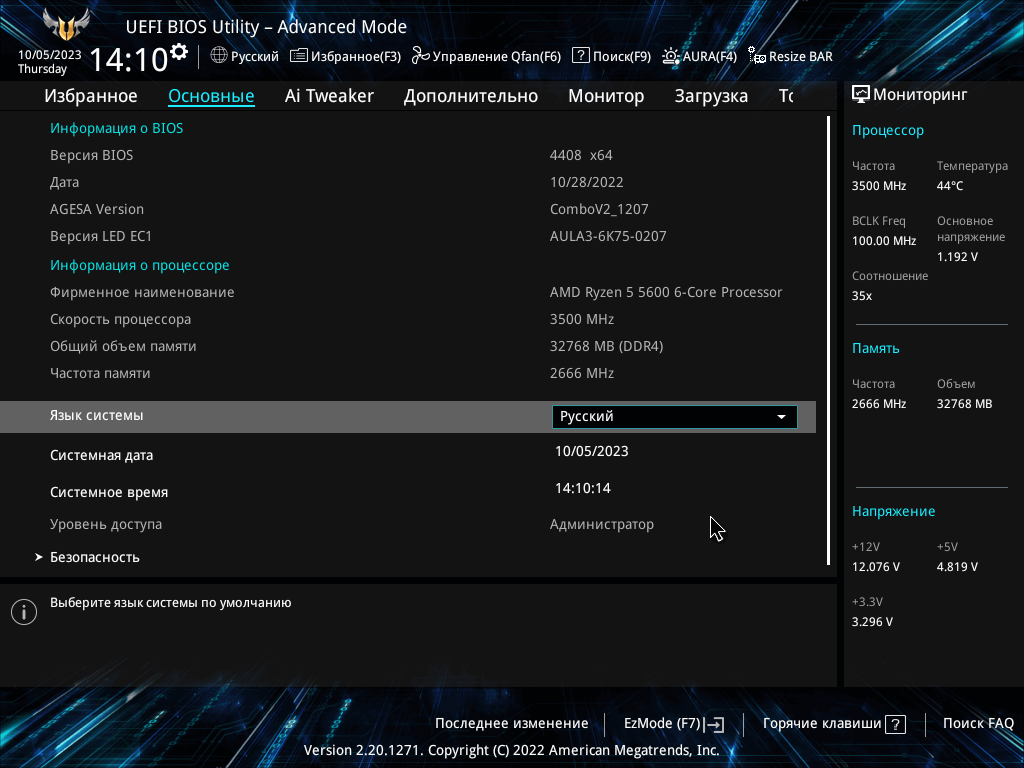The height and width of the screenshot is (768, 1024).
Task: Click the 1.192 V core voltage reading
Action: 957,257
